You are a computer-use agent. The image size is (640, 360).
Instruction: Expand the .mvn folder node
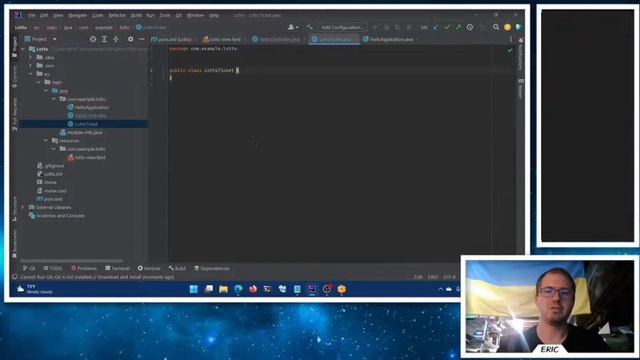click(31, 65)
